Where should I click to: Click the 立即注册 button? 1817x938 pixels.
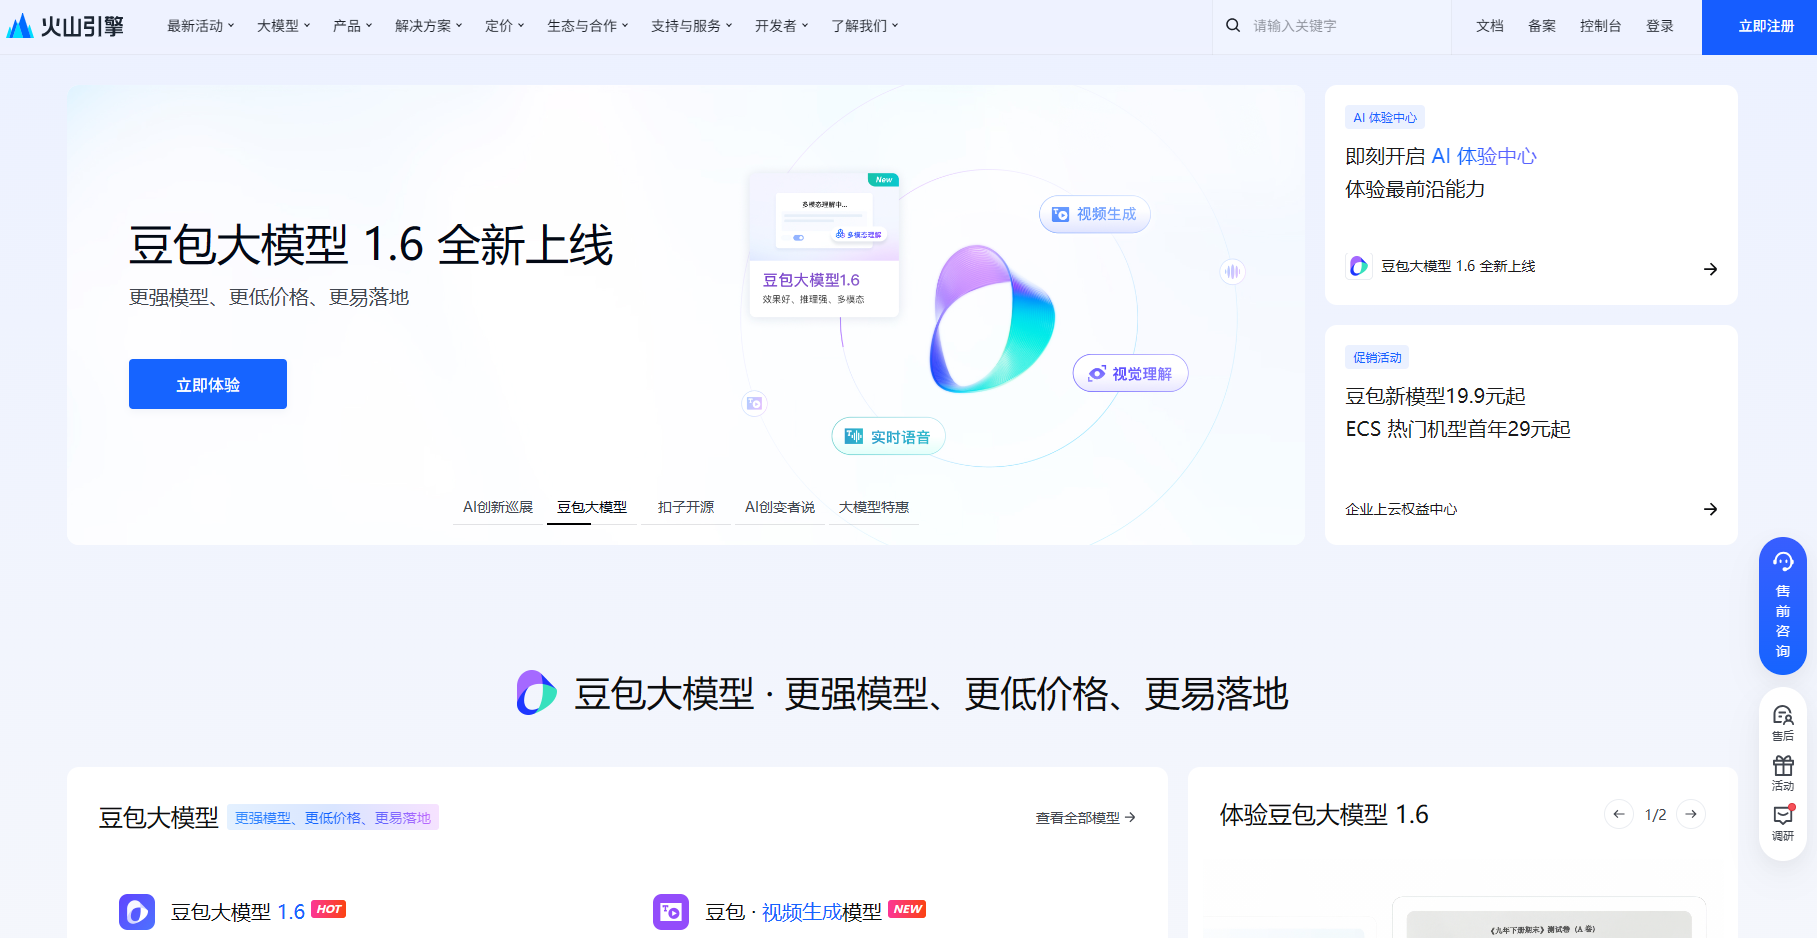click(1760, 27)
